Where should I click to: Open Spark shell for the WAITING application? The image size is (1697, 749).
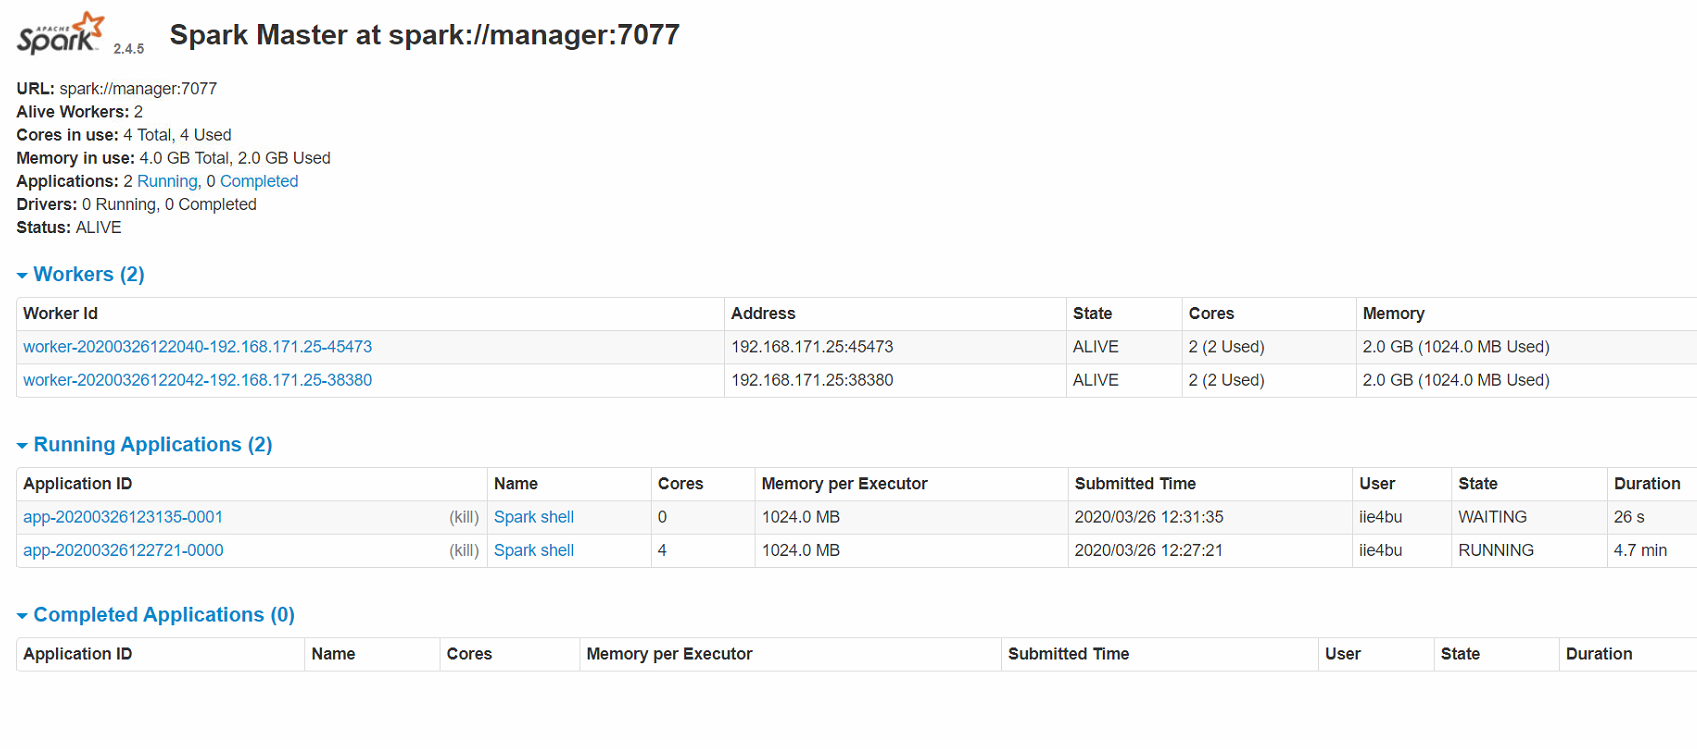(534, 517)
